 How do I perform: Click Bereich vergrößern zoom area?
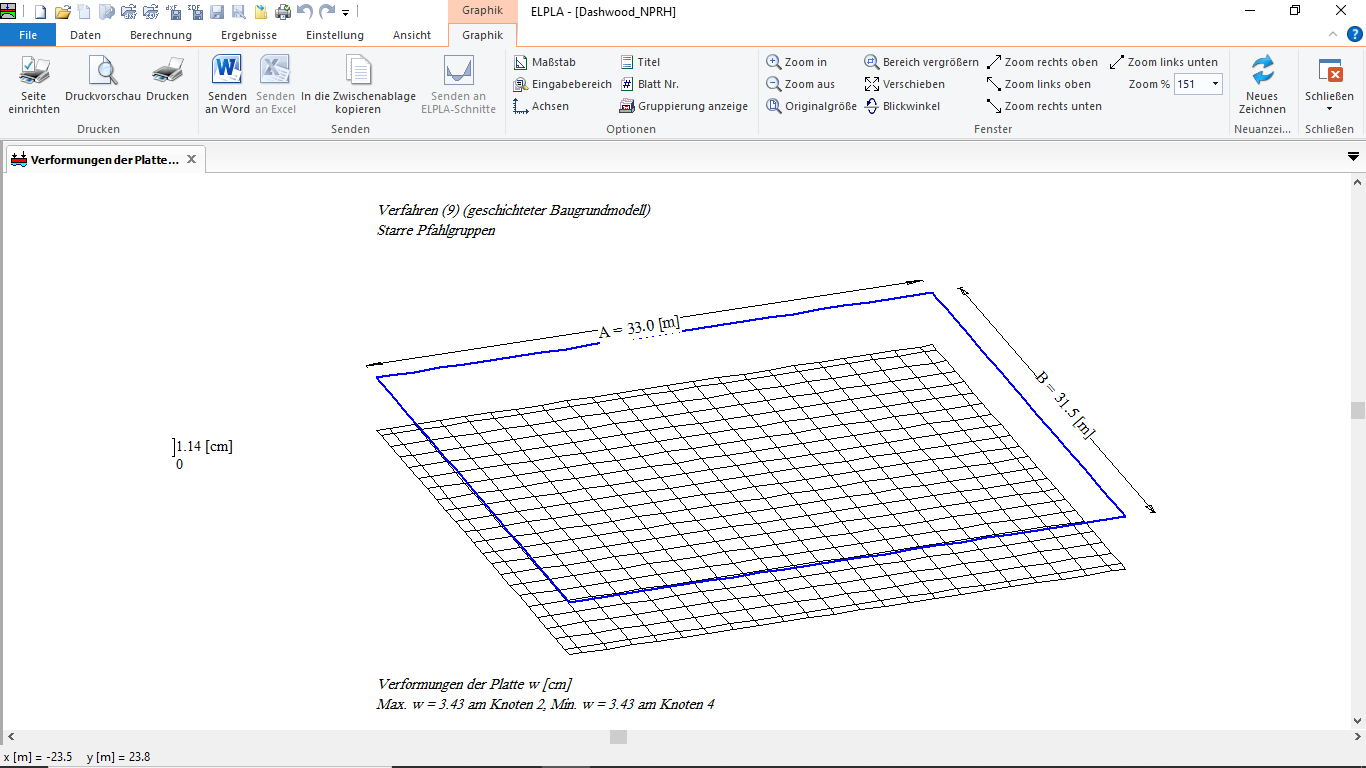921,62
